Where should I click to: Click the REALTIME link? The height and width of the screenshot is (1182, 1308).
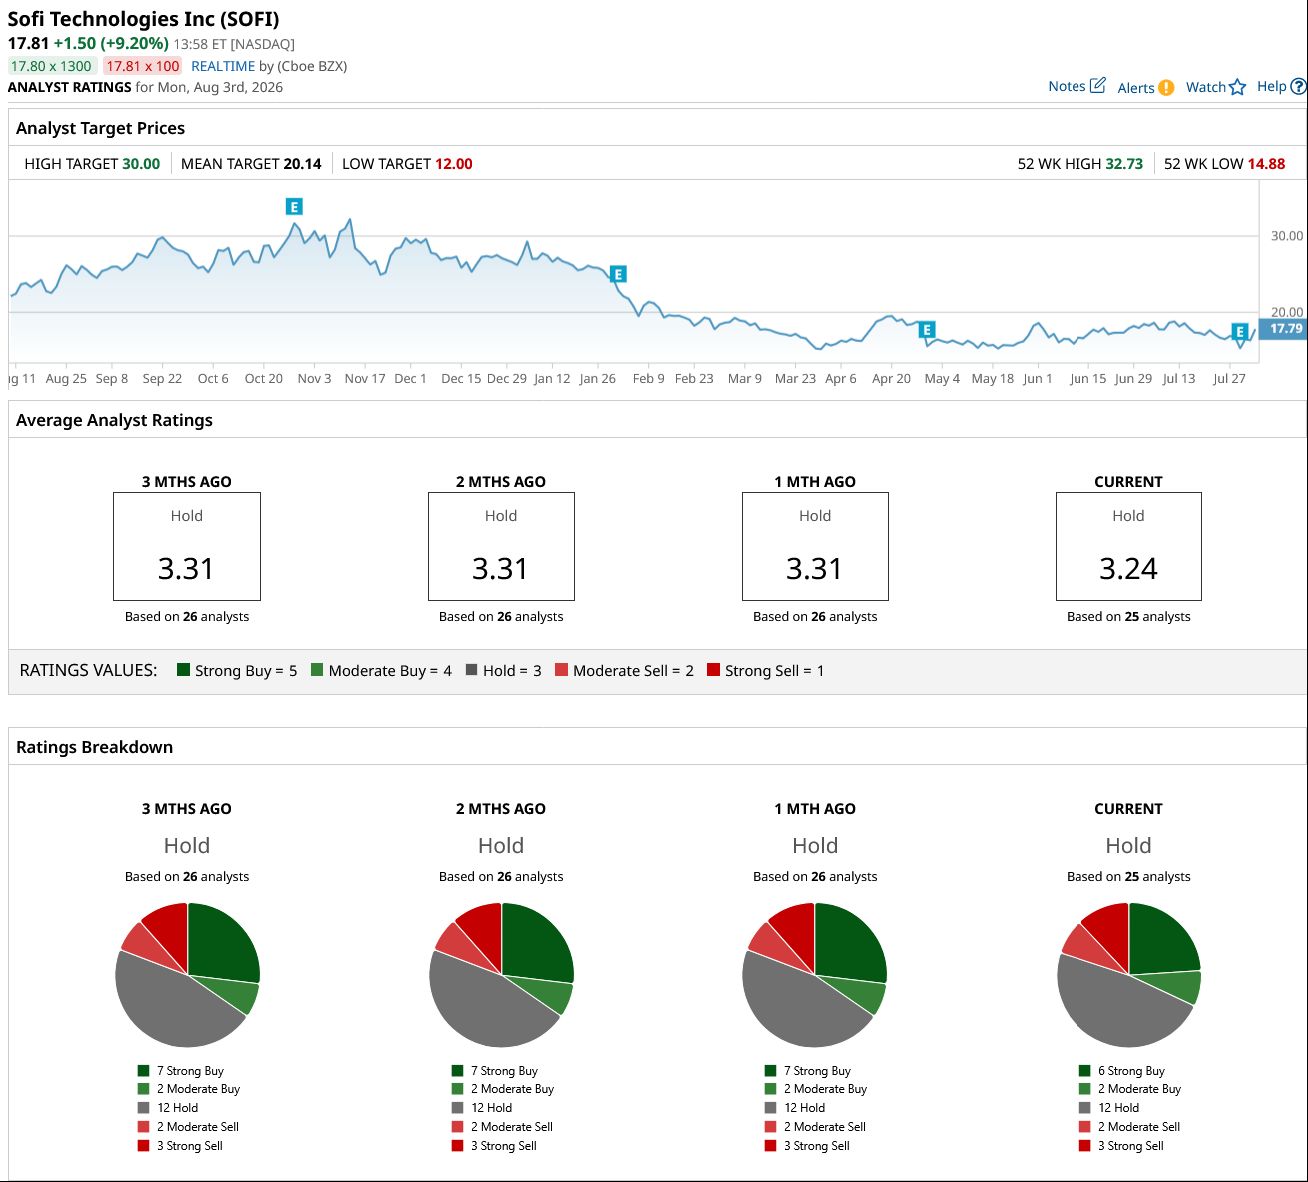[223, 66]
